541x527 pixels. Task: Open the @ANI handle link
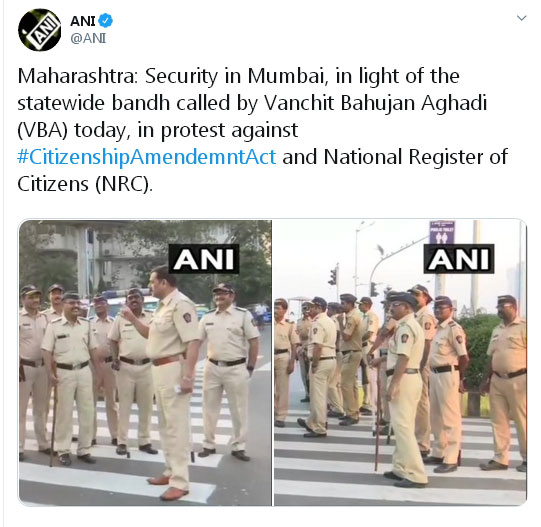pyautogui.click(x=88, y=38)
